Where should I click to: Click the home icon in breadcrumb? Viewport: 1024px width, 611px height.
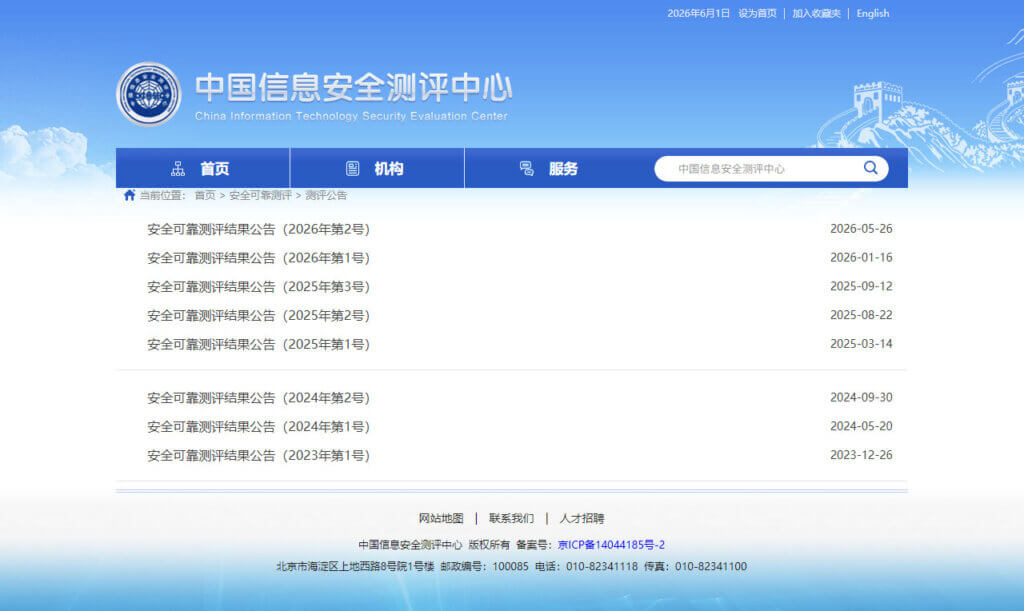click(129, 195)
